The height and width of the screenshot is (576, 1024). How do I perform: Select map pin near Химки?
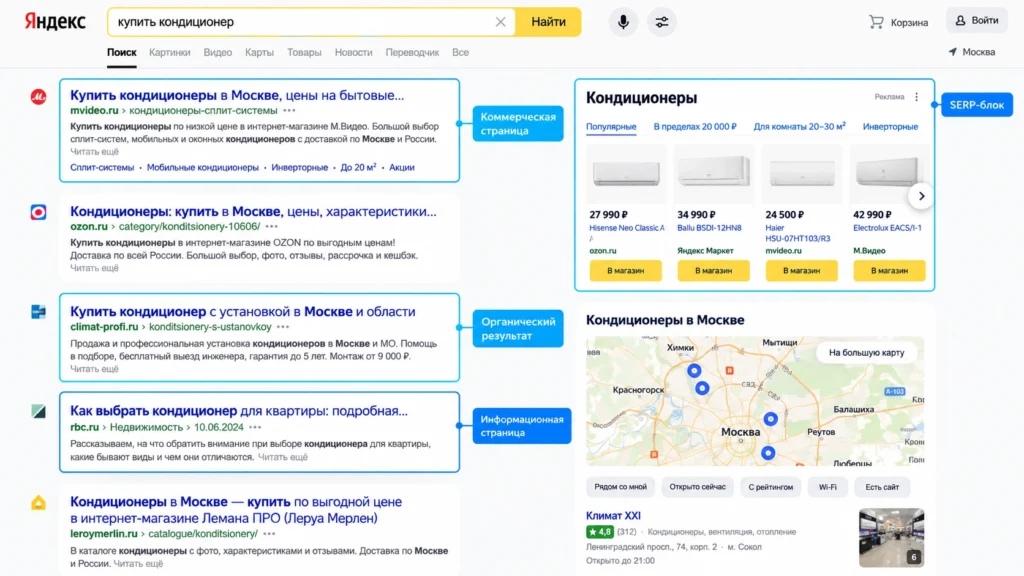click(694, 370)
